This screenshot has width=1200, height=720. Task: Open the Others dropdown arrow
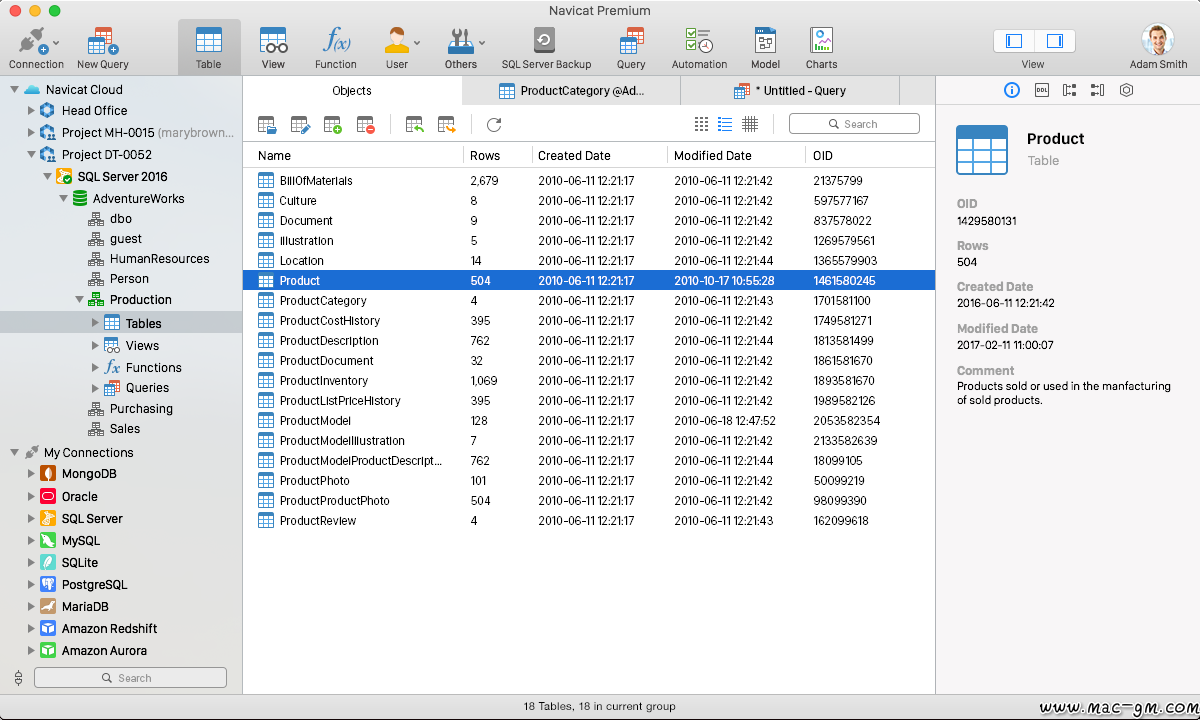coord(482,43)
